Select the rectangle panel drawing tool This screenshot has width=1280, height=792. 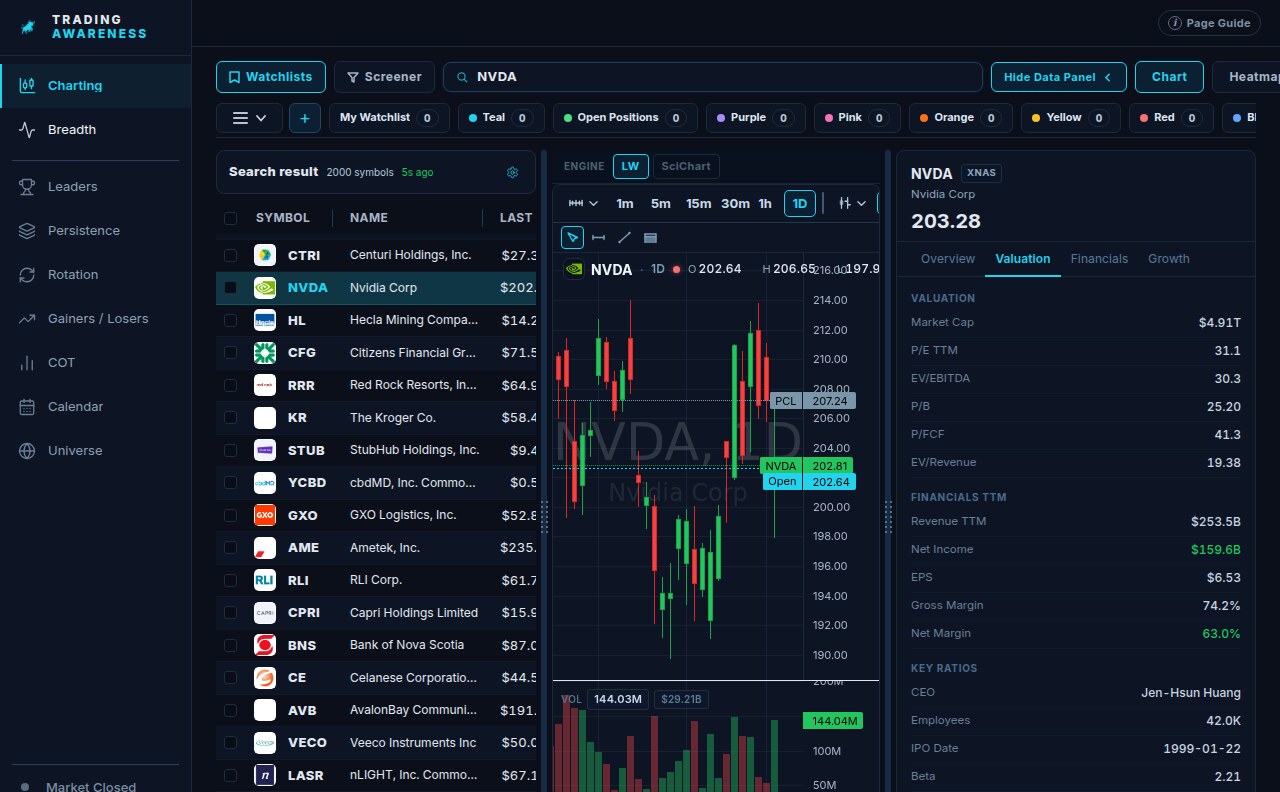coord(650,238)
